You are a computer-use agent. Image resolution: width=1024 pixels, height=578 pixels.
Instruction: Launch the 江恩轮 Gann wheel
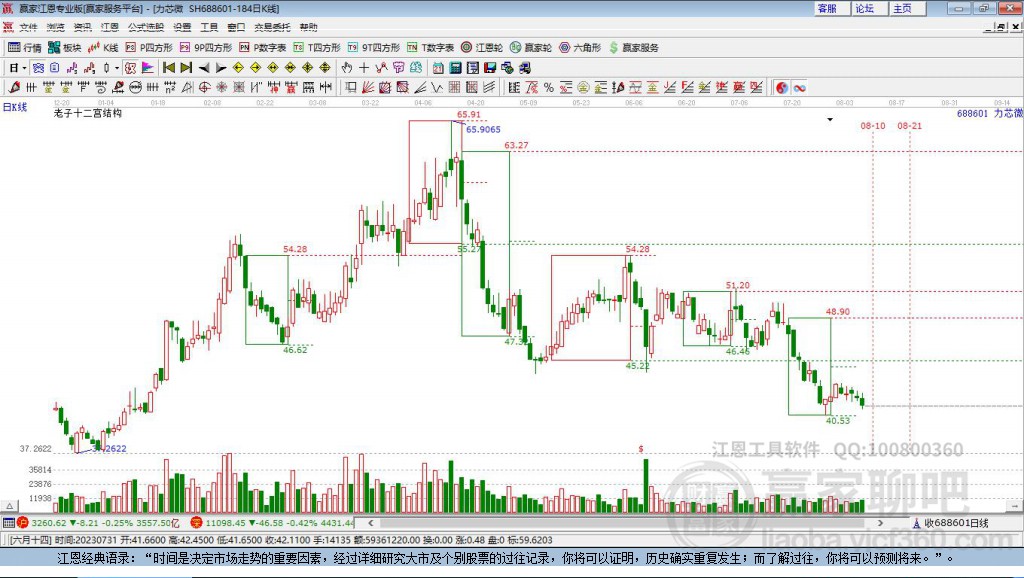[x=482, y=48]
